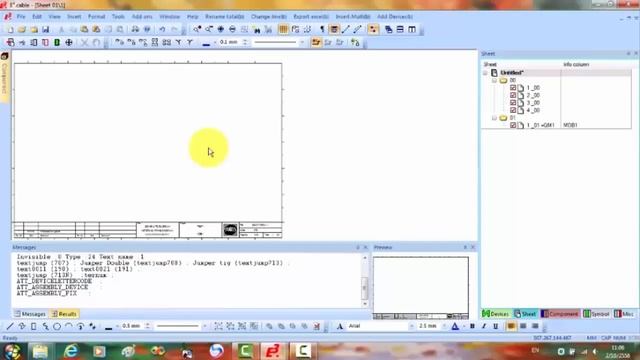Select the Line drawing tool in bottom toolbar
The height and width of the screenshot is (360, 640).
pyautogui.click(x=10, y=326)
